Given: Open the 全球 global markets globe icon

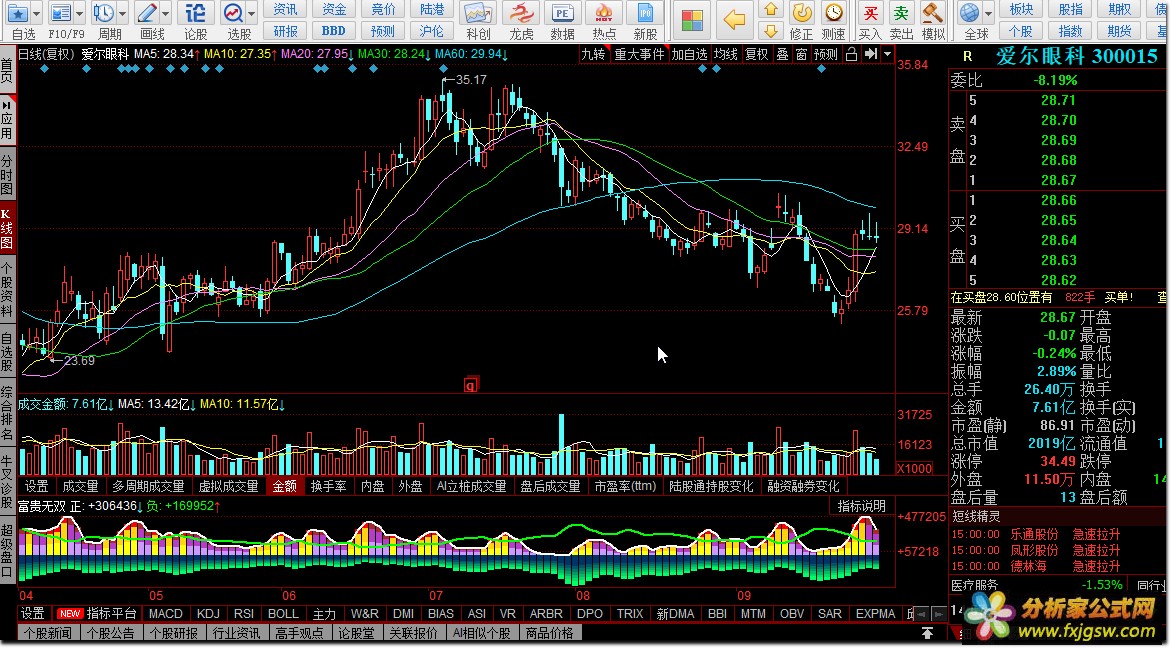Looking at the screenshot, I should (969, 13).
